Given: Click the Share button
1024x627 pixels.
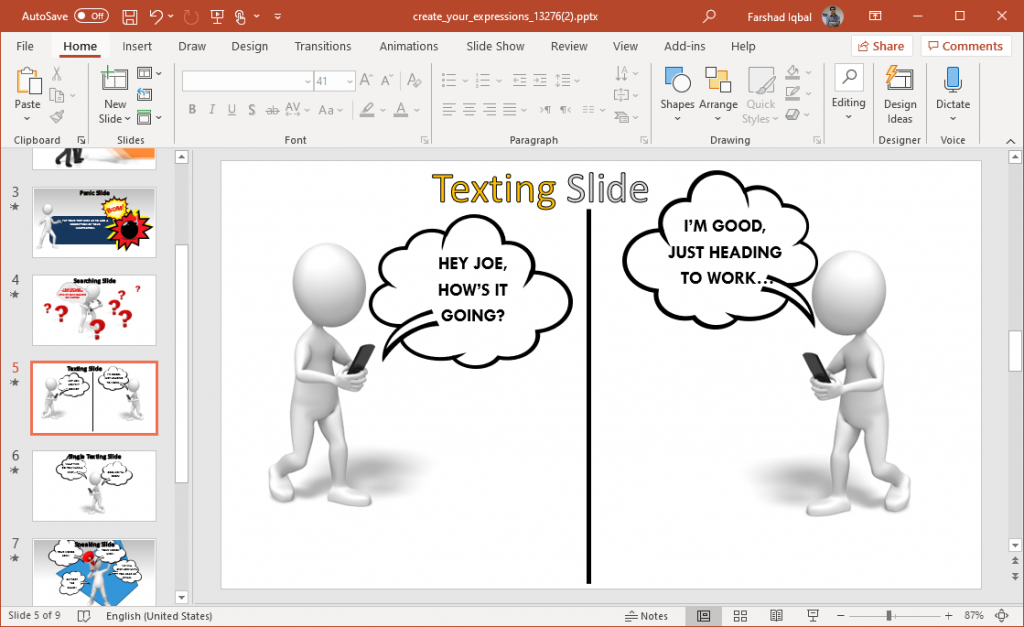Looking at the screenshot, I should coord(881,46).
